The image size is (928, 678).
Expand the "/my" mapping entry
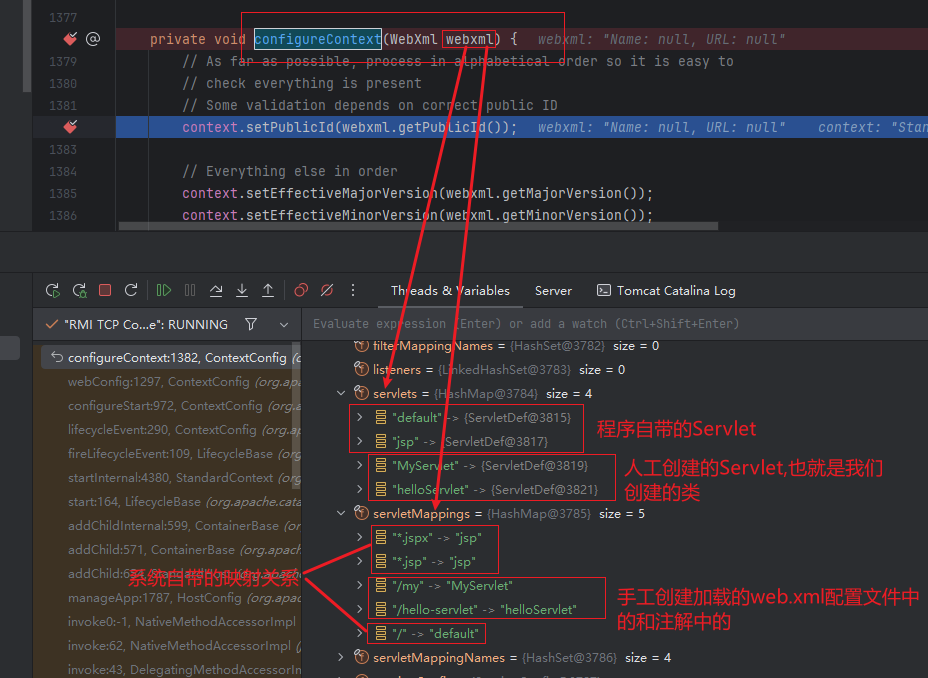359,585
